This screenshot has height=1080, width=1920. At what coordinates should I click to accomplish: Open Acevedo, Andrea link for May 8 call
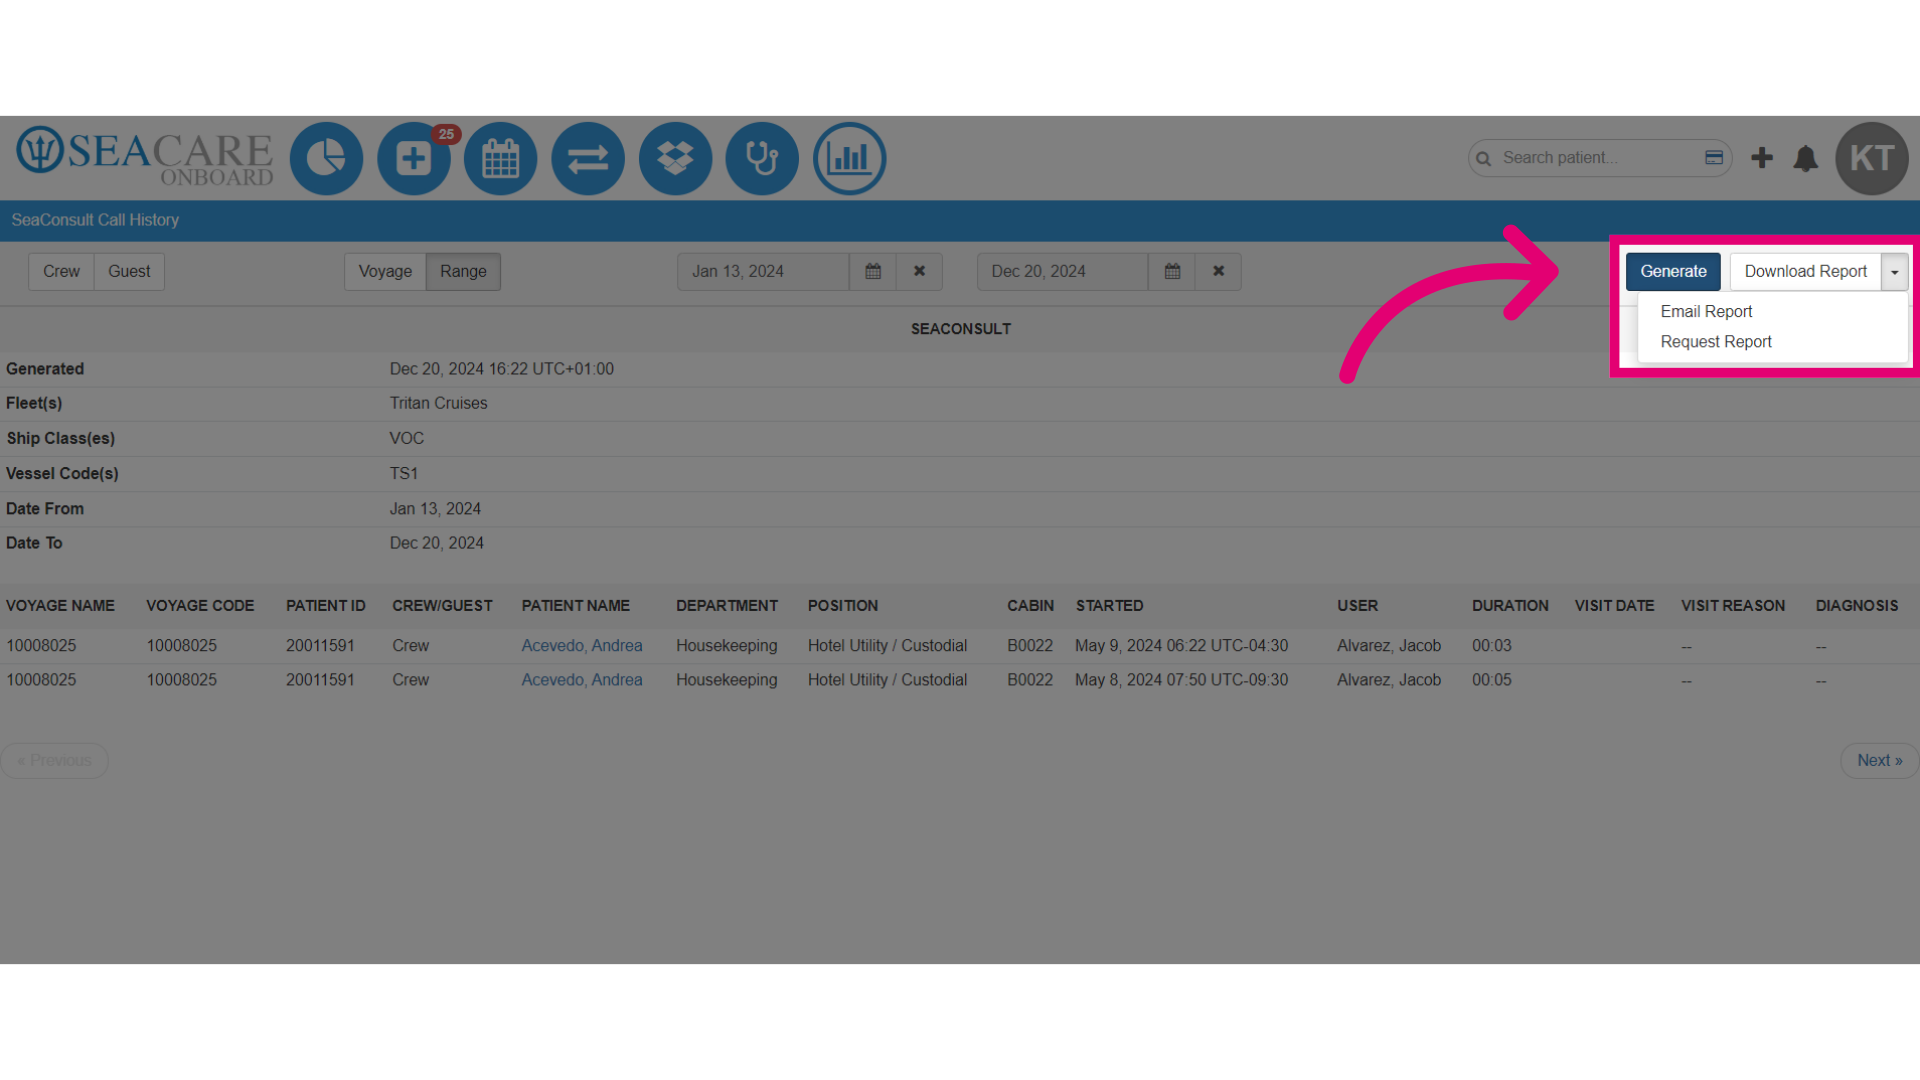tap(582, 679)
